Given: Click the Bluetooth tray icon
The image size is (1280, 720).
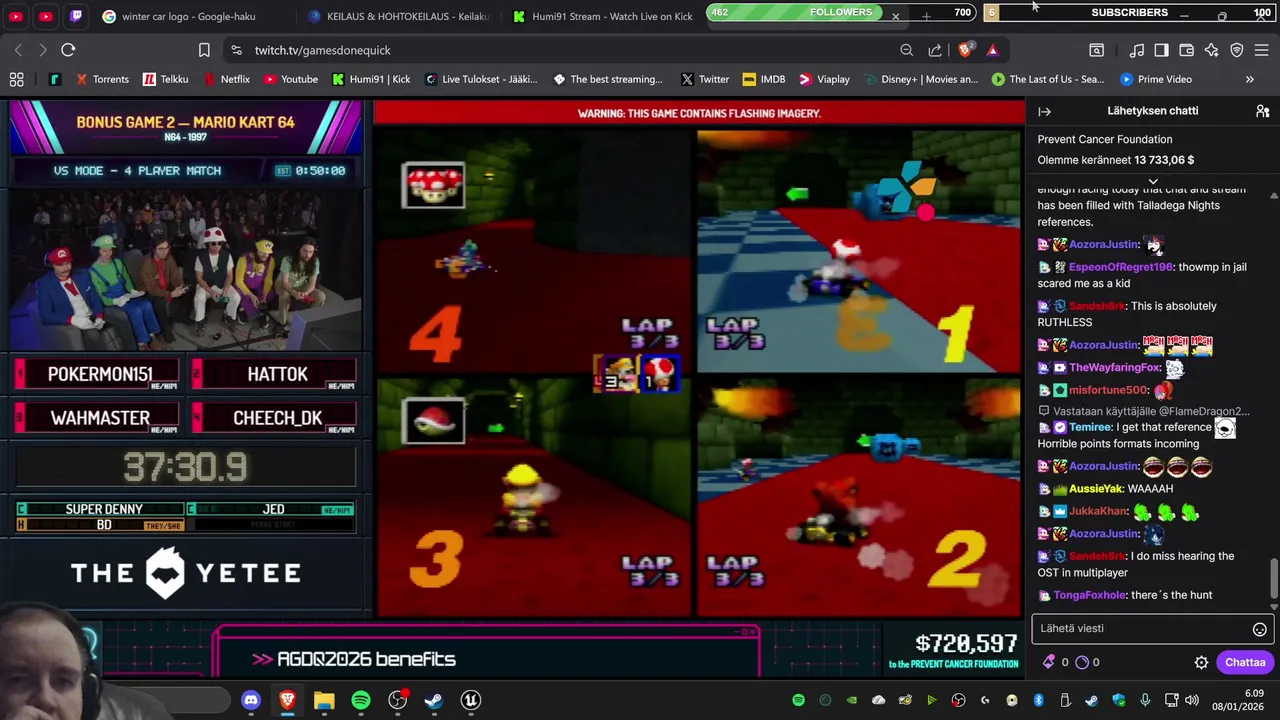Looking at the screenshot, I should pos(1038,700).
